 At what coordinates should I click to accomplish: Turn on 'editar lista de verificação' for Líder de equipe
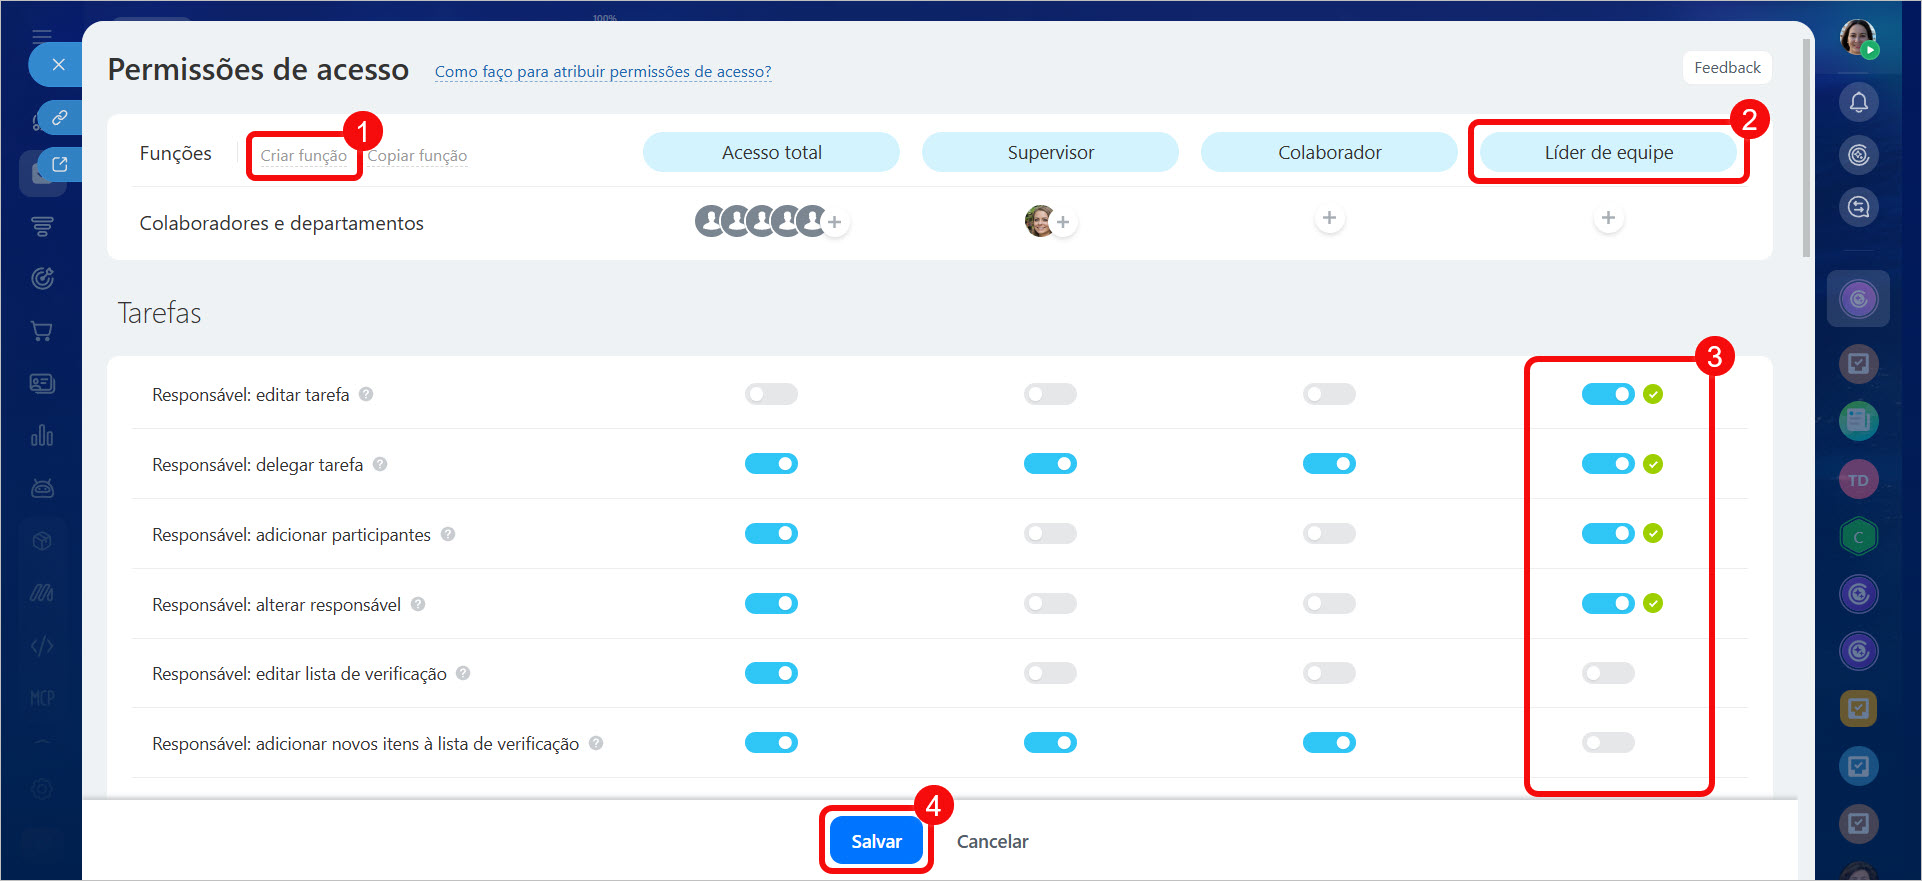coord(1608,673)
